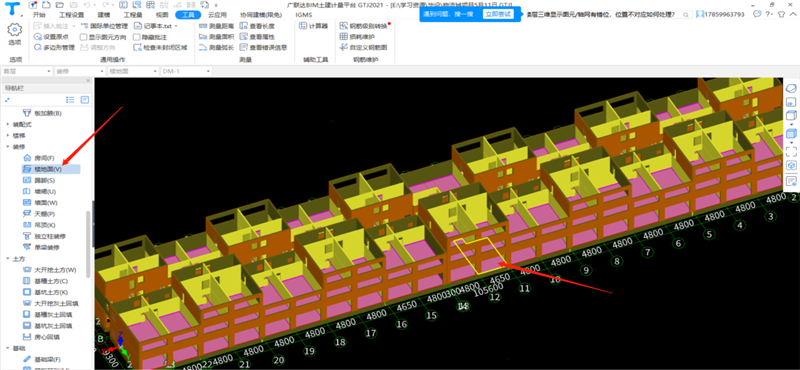The height and width of the screenshot is (370, 800).
Task: Collapse the 装修 tree group
Action: pos(7,146)
